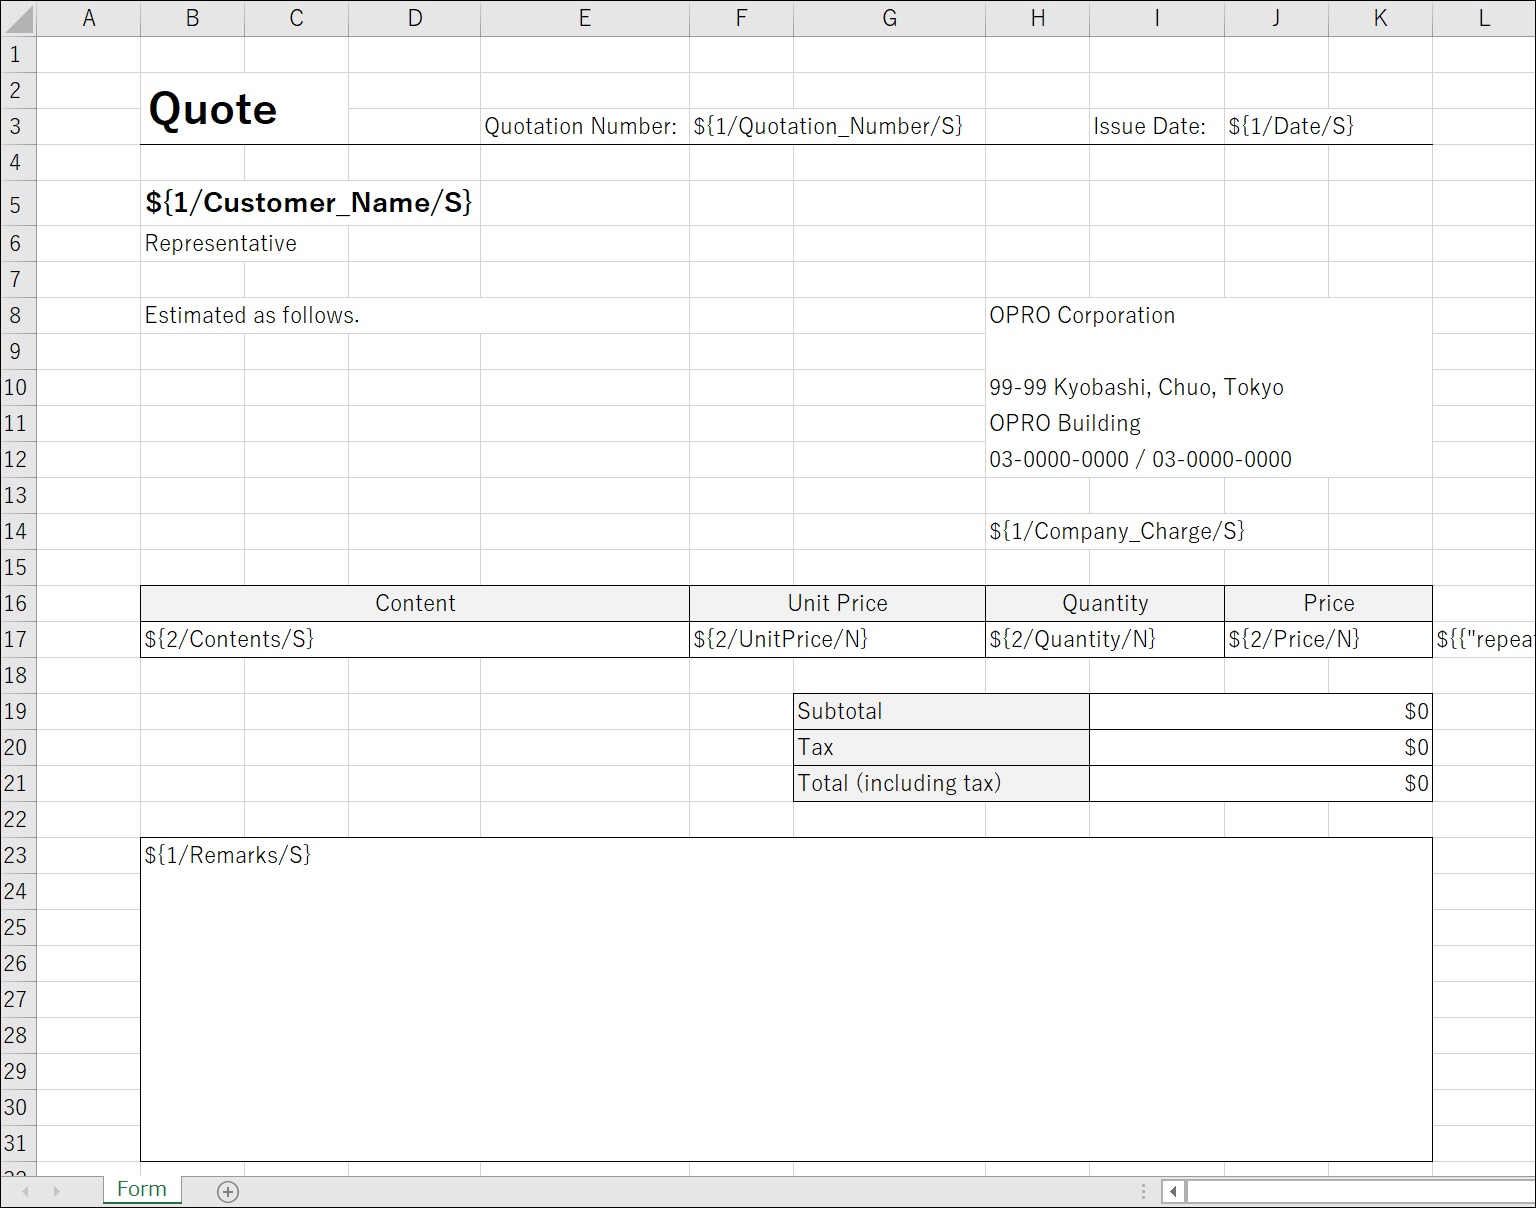This screenshot has width=1536, height=1208.
Task: Click the previous sheet navigation arrow
Action: pos(26,1191)
